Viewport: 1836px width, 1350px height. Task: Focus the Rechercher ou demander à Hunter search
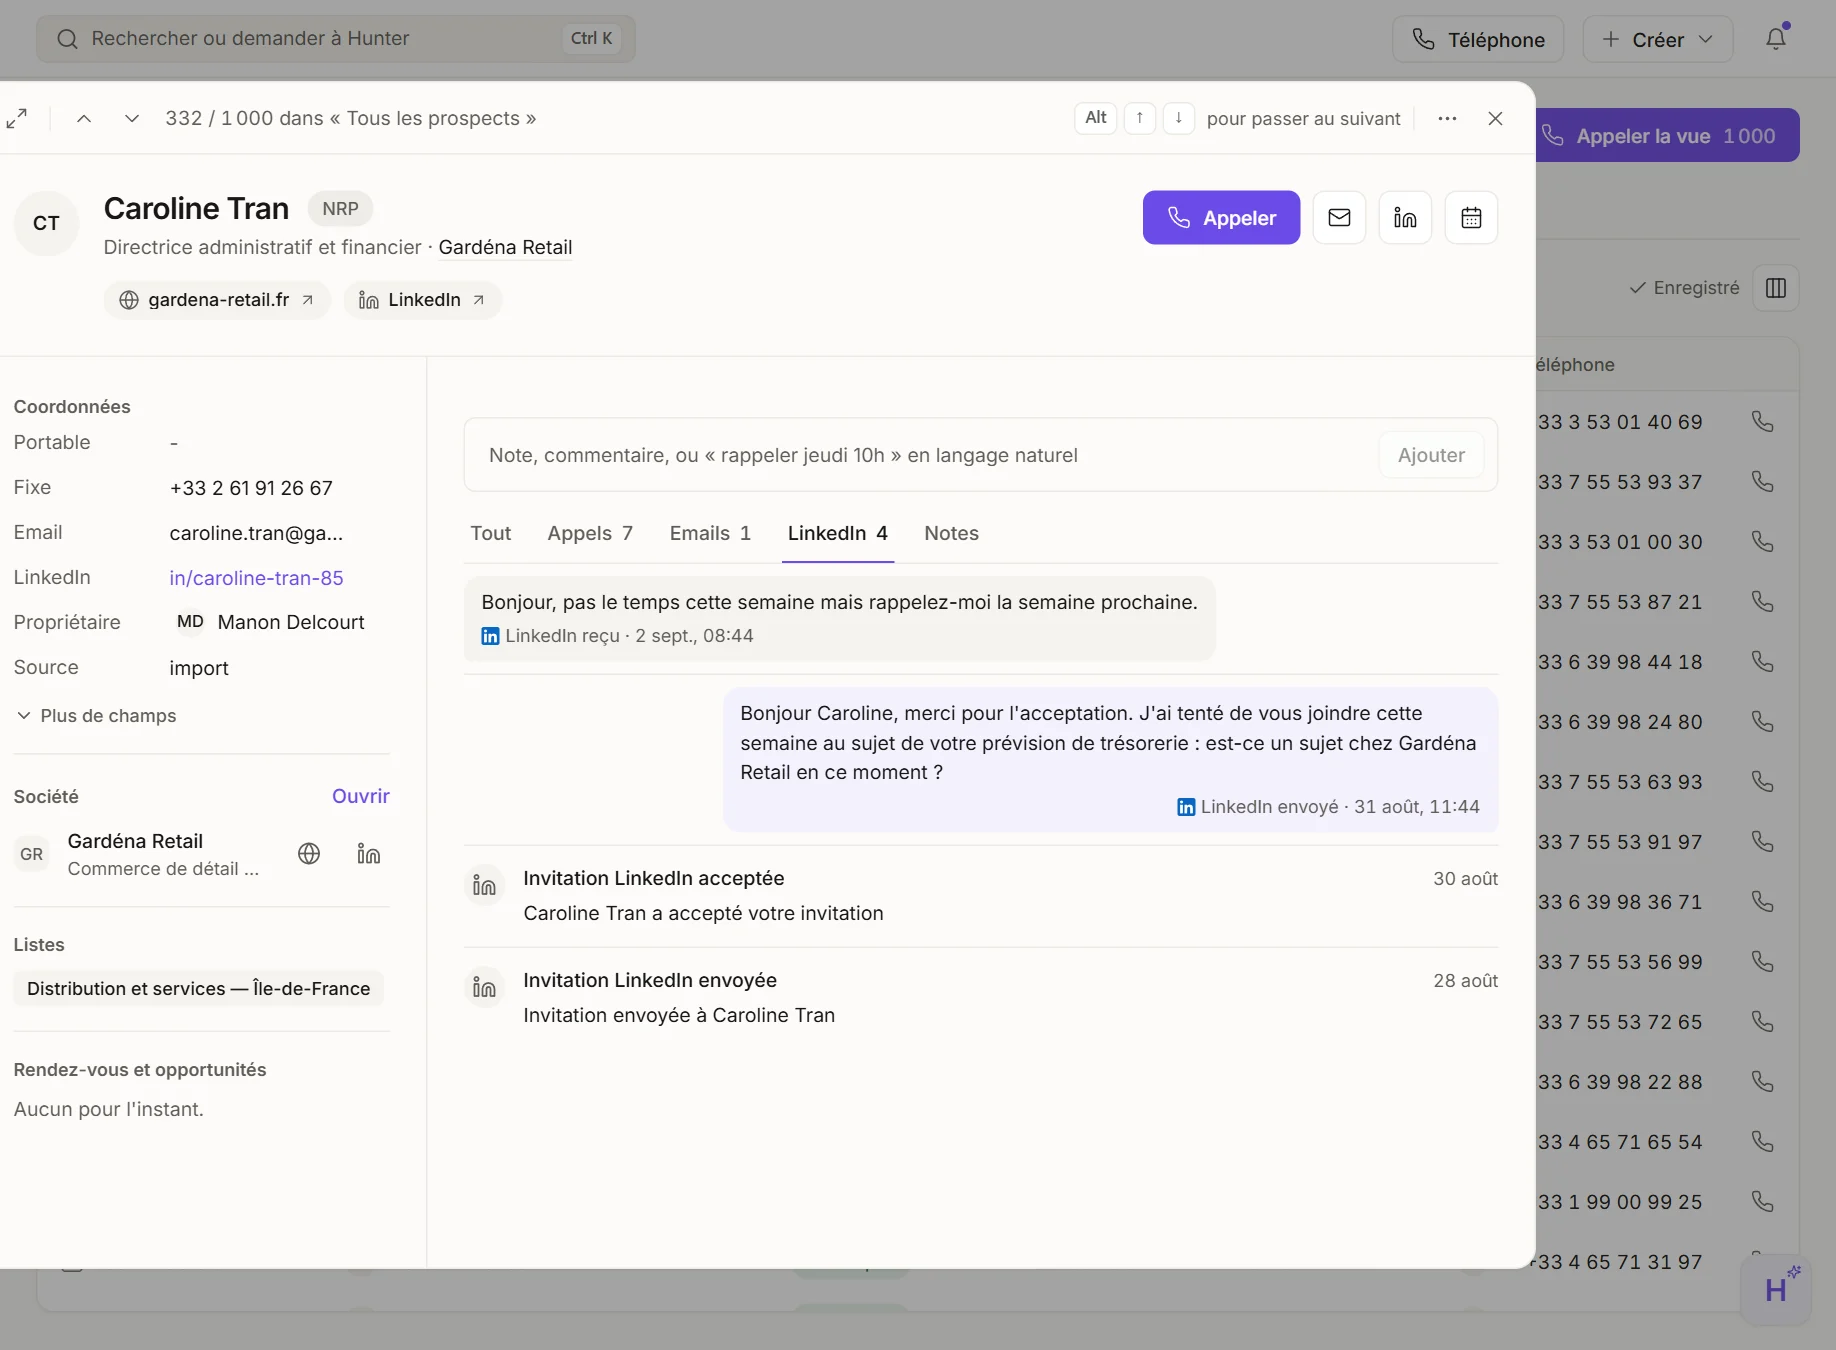(336, 39)
